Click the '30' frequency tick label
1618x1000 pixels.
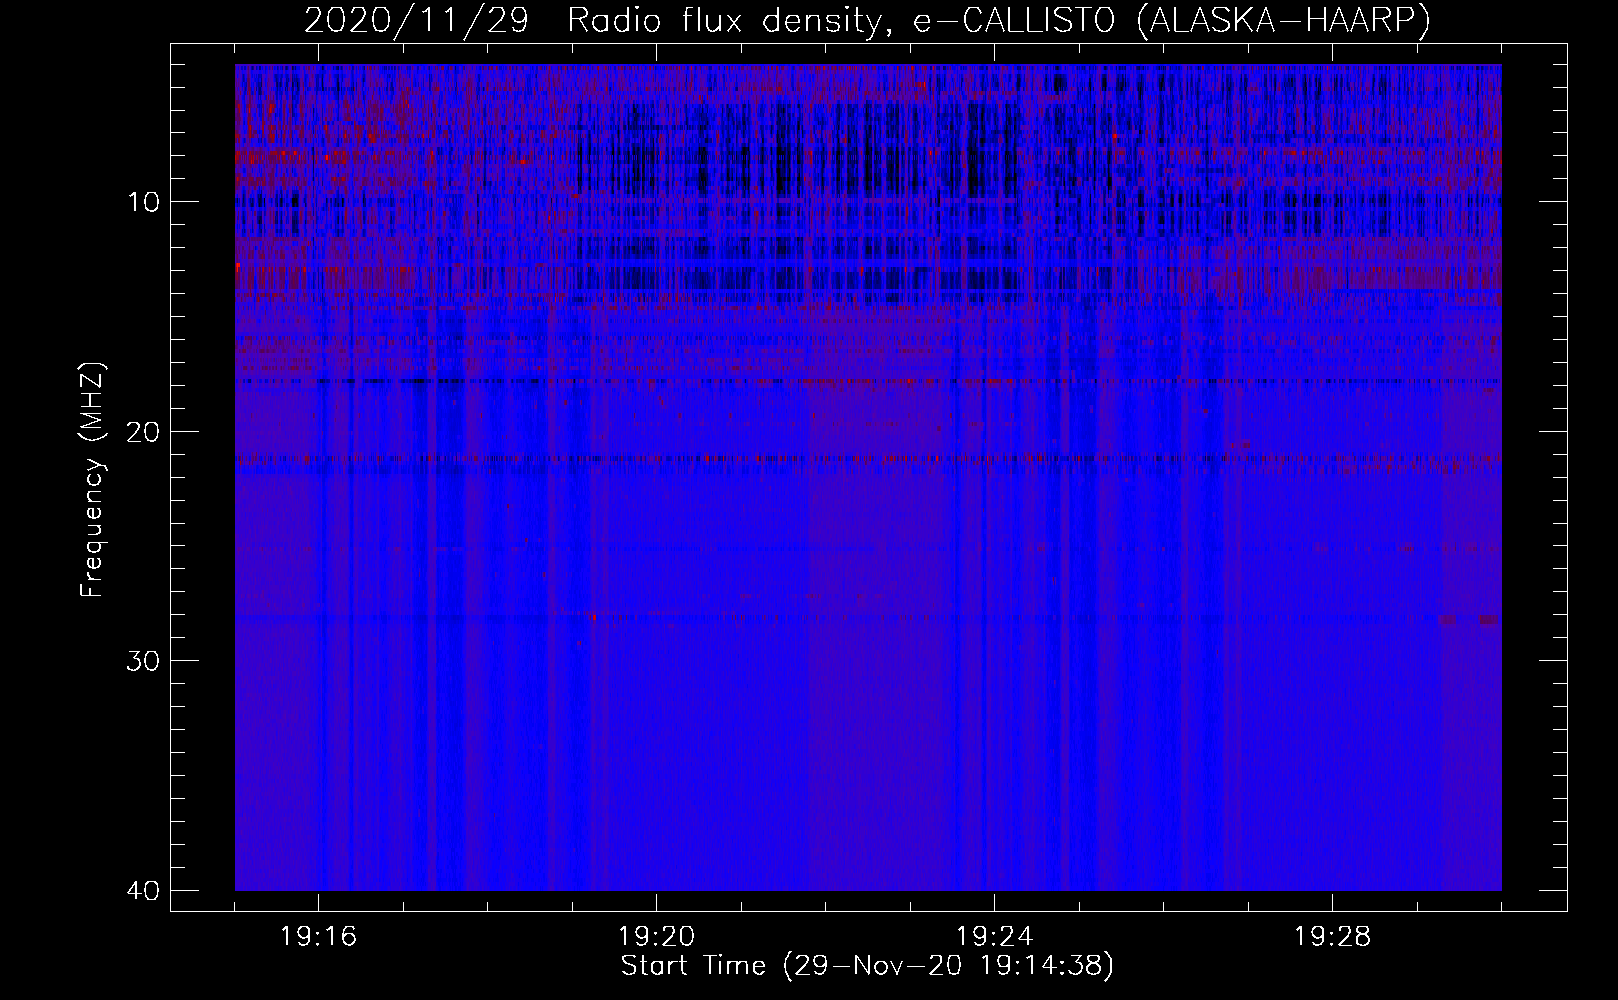pos(143,660)
